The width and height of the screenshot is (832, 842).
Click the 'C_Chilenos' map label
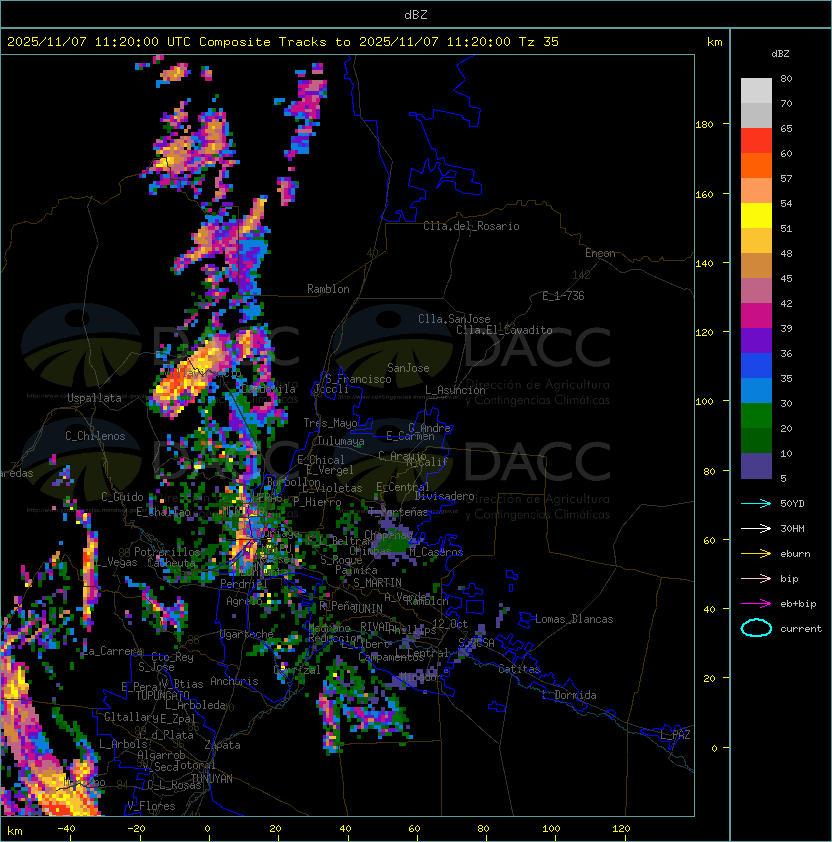95,436
